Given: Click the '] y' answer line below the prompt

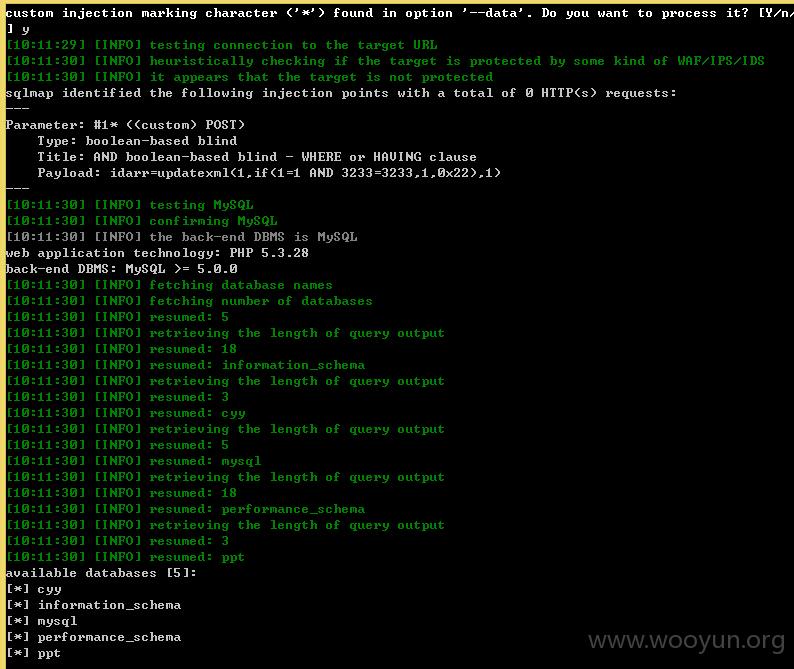Looking at the screenshot, I should click(x=18, y=29).
